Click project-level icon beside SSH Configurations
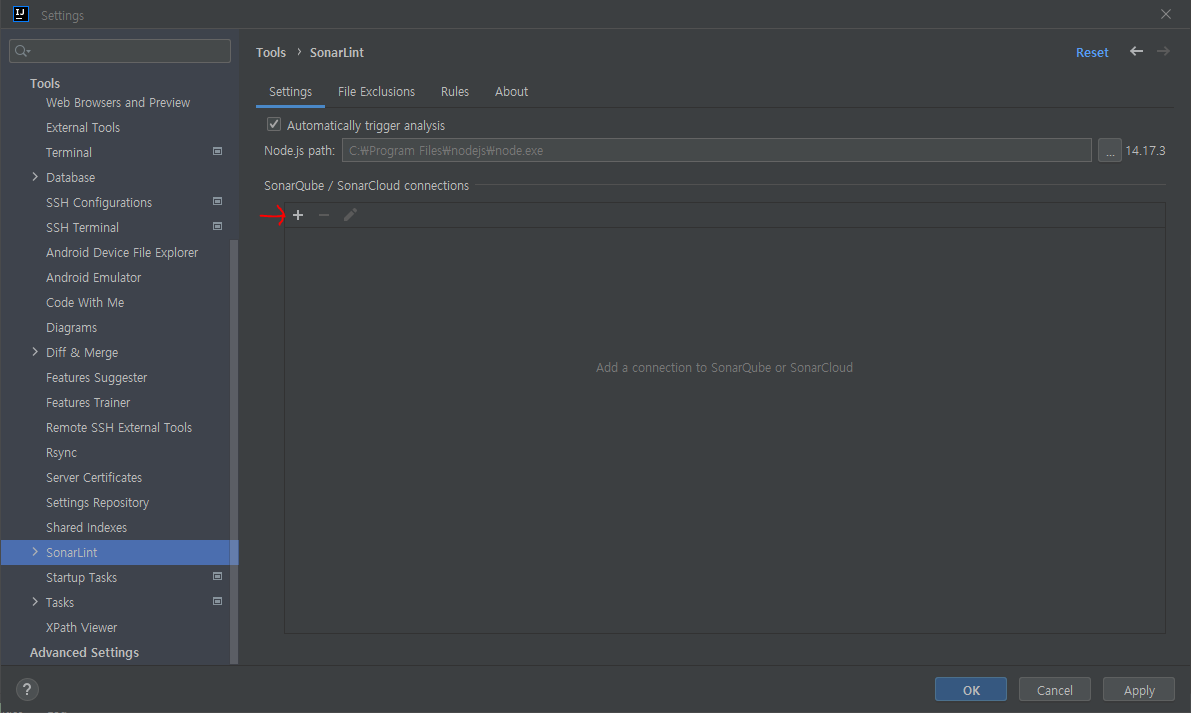1191x713 pixels. (217, 202)
